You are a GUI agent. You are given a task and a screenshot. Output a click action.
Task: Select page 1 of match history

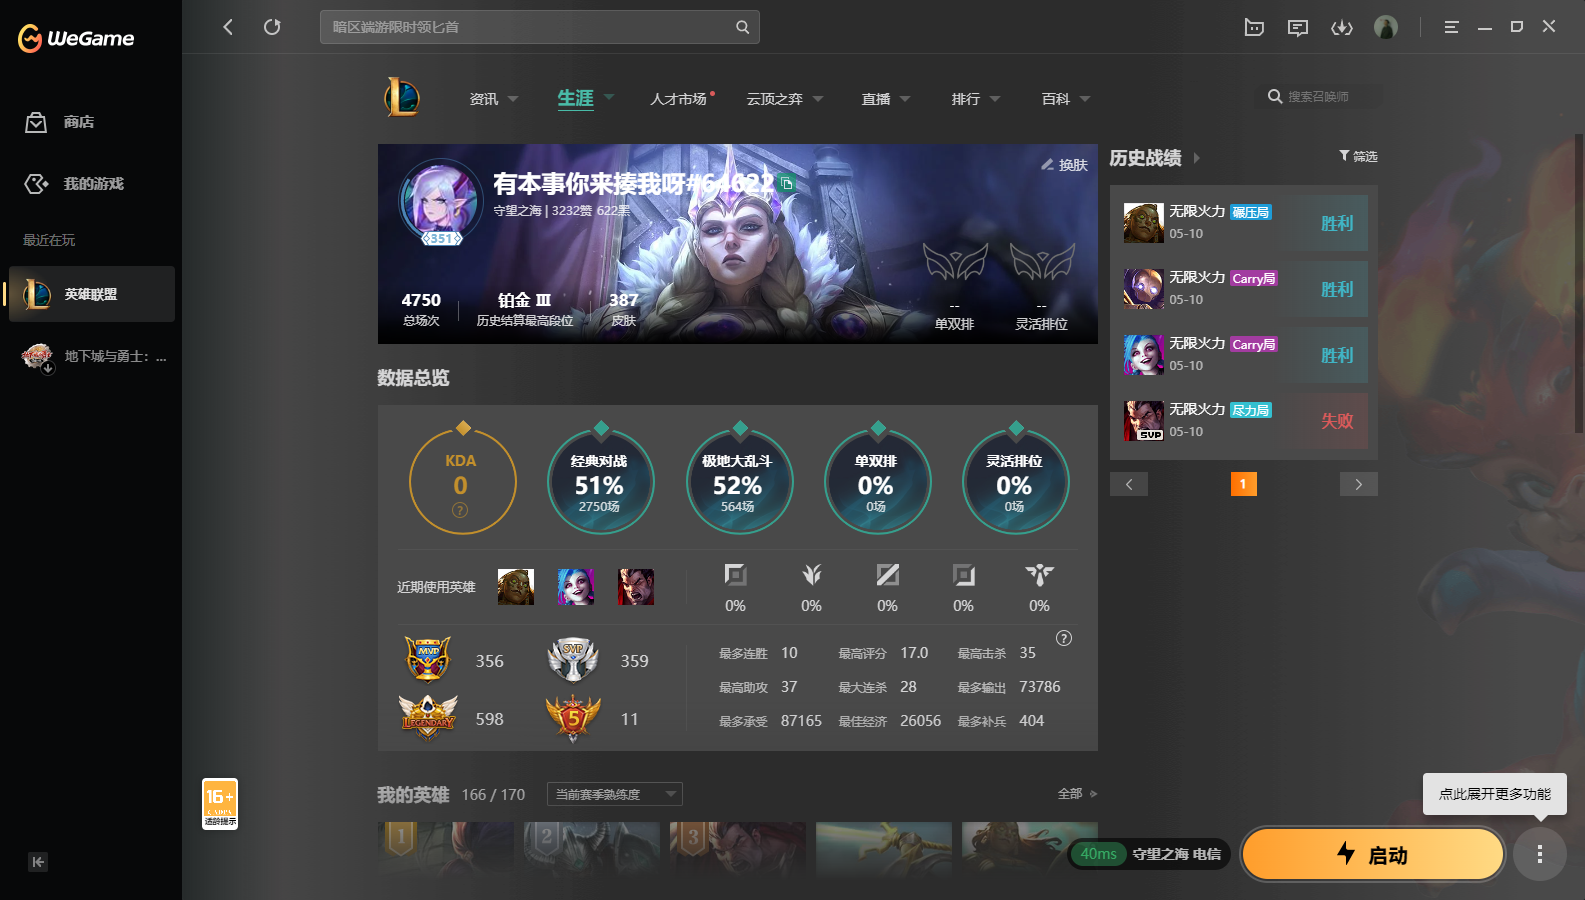pyautogui.click(x=1243, y=484)
